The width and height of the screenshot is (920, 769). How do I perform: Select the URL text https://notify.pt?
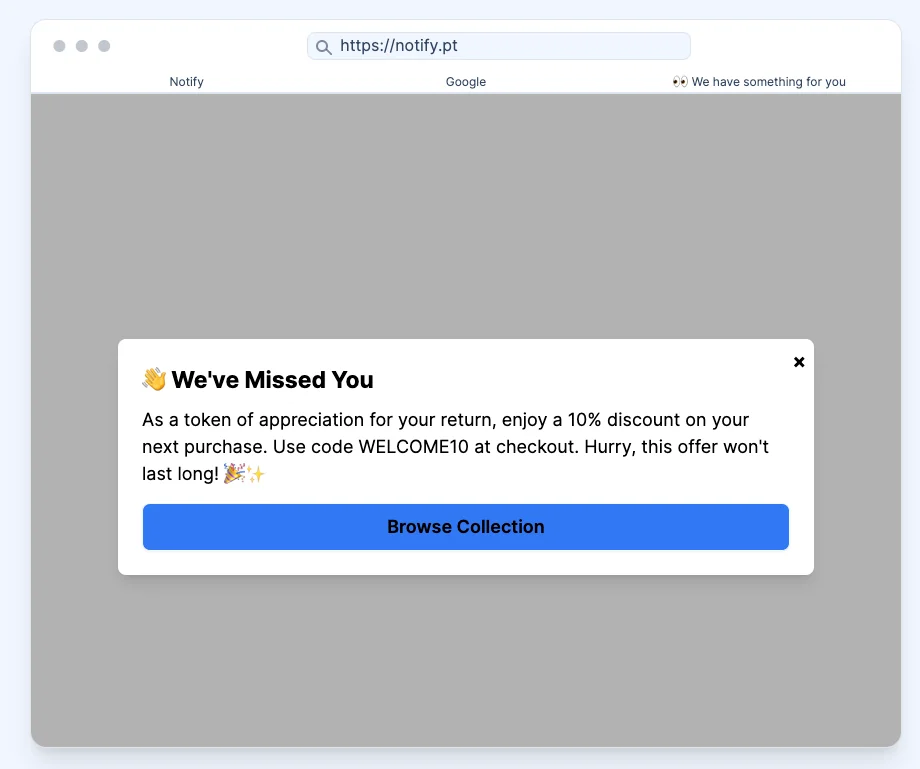[398, 46]
